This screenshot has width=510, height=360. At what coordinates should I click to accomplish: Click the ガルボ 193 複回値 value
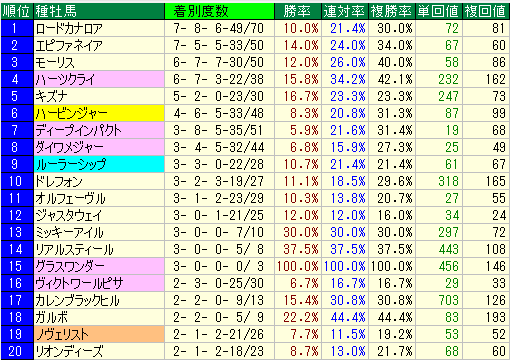point(495,317)
